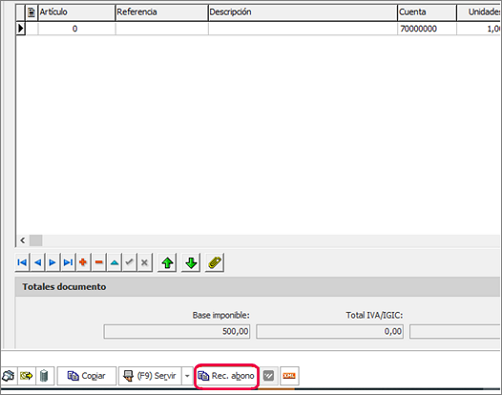Add a new line with the plus icon
Image resolution: width=502 pixels, height=395 pixels.
pyautogui.click(x=83, y=263)
